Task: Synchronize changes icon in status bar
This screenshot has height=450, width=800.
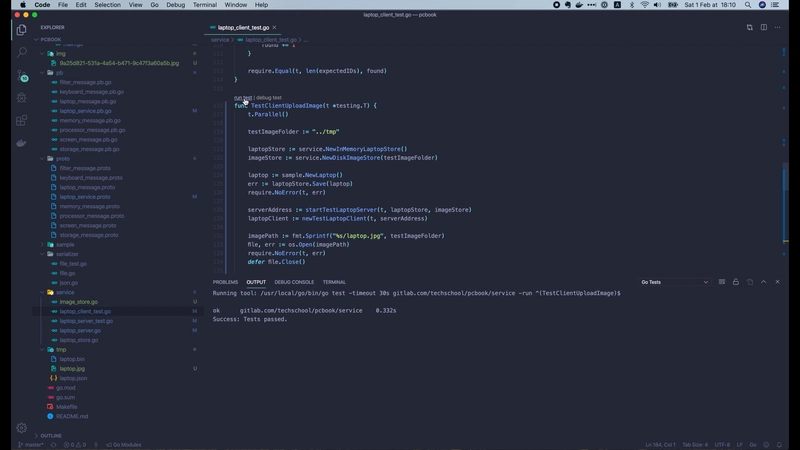Action: point(53,444)
